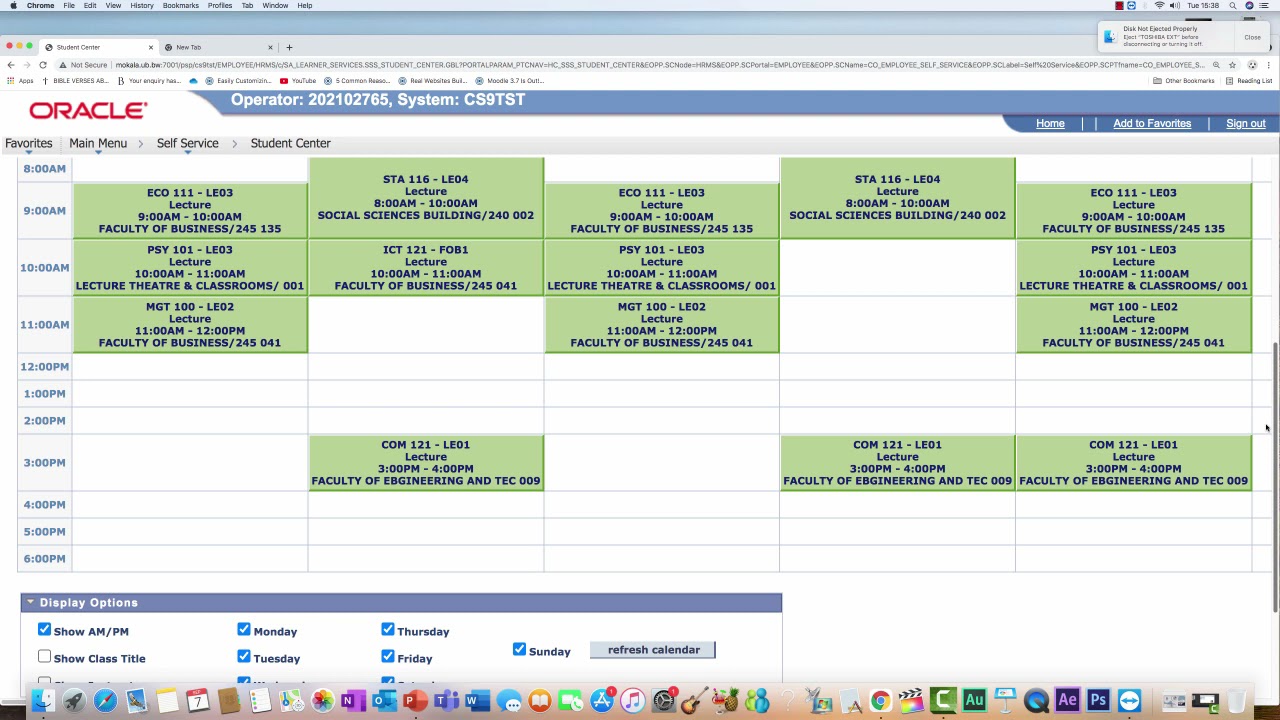Image resolution: width=1280 pixels, height=720 pixels.
Task: Click Add to Favorites link
Action: [1152, 123]
